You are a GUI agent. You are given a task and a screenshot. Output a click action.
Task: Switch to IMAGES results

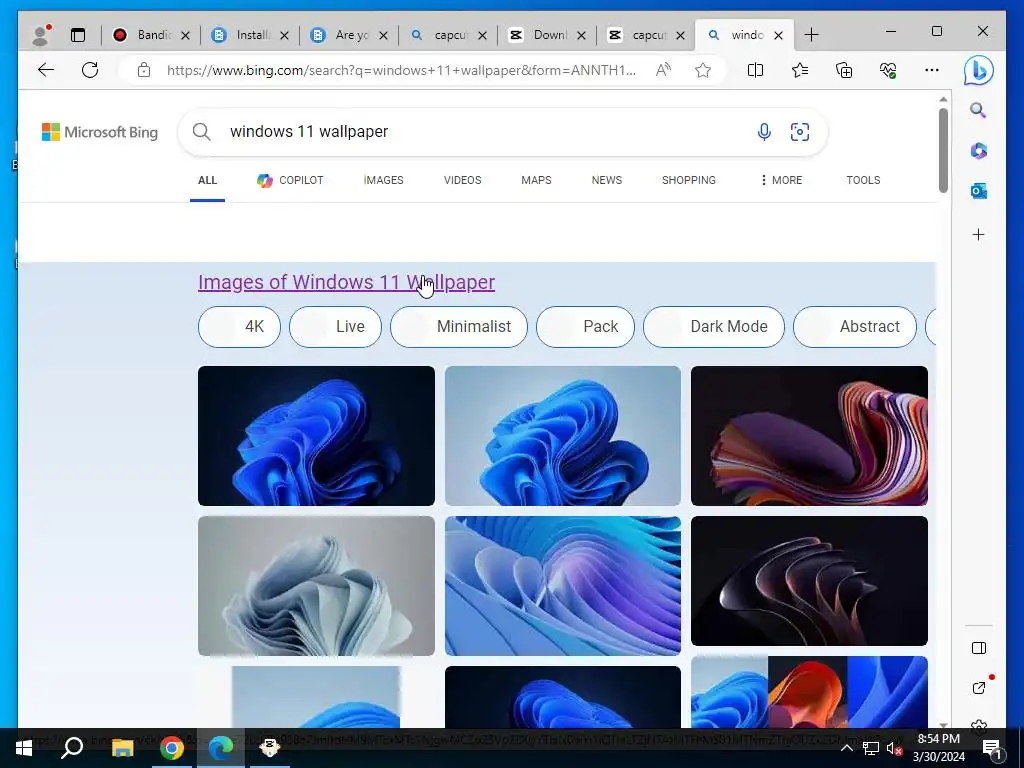383,180
